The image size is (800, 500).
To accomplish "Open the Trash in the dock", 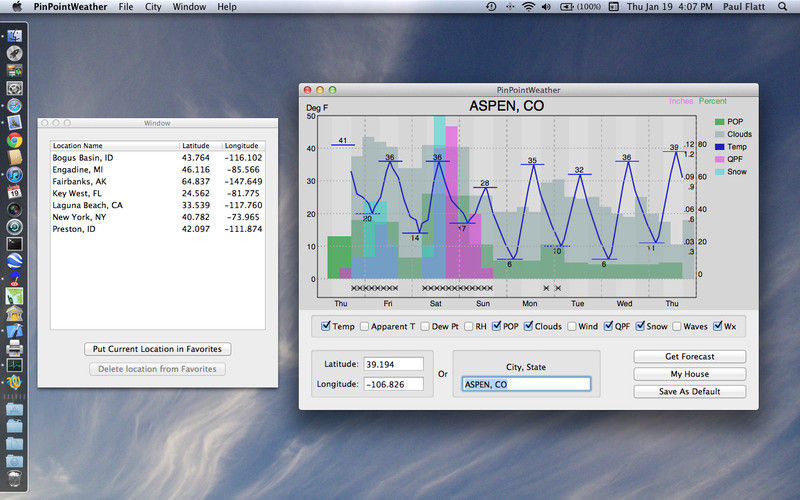I will tap(14, 480).
